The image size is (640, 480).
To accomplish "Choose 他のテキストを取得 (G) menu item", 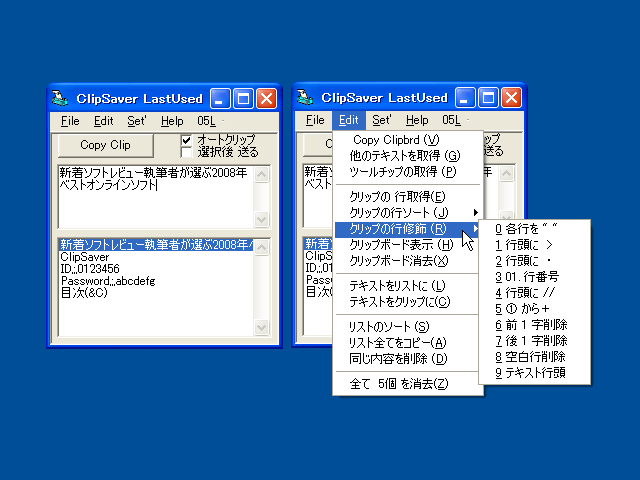I will point(407,156).
